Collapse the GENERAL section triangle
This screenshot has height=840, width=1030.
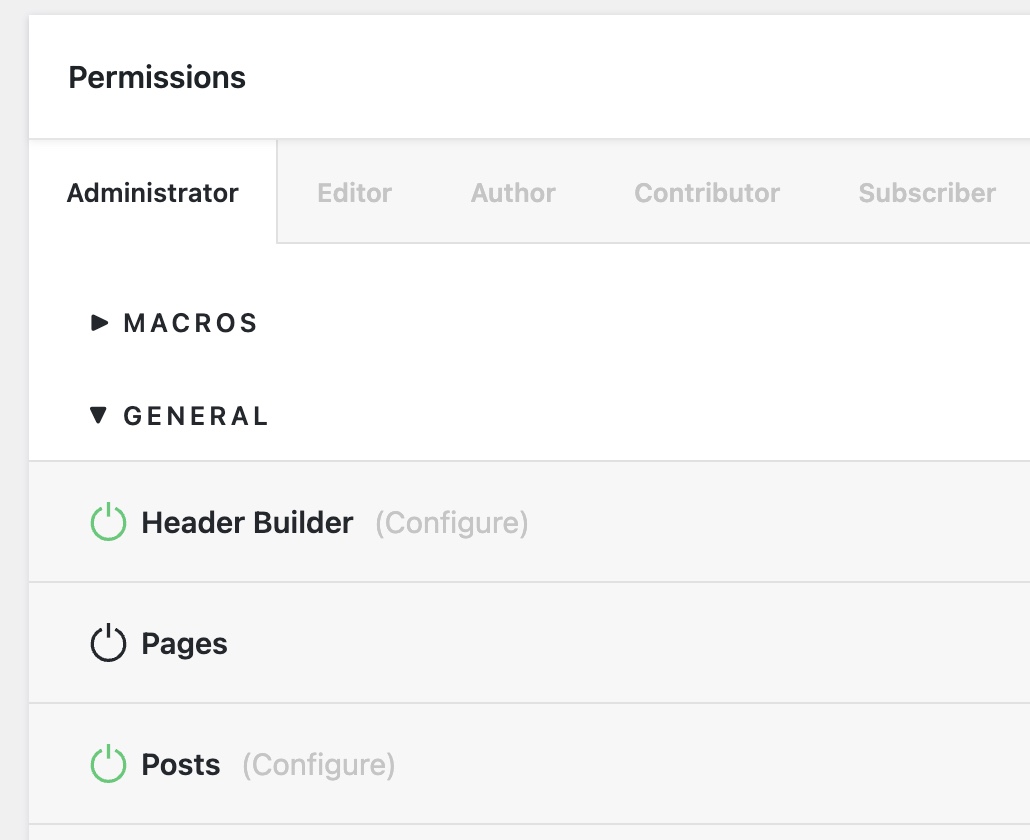pyautogui.click(x=98, y=416)
